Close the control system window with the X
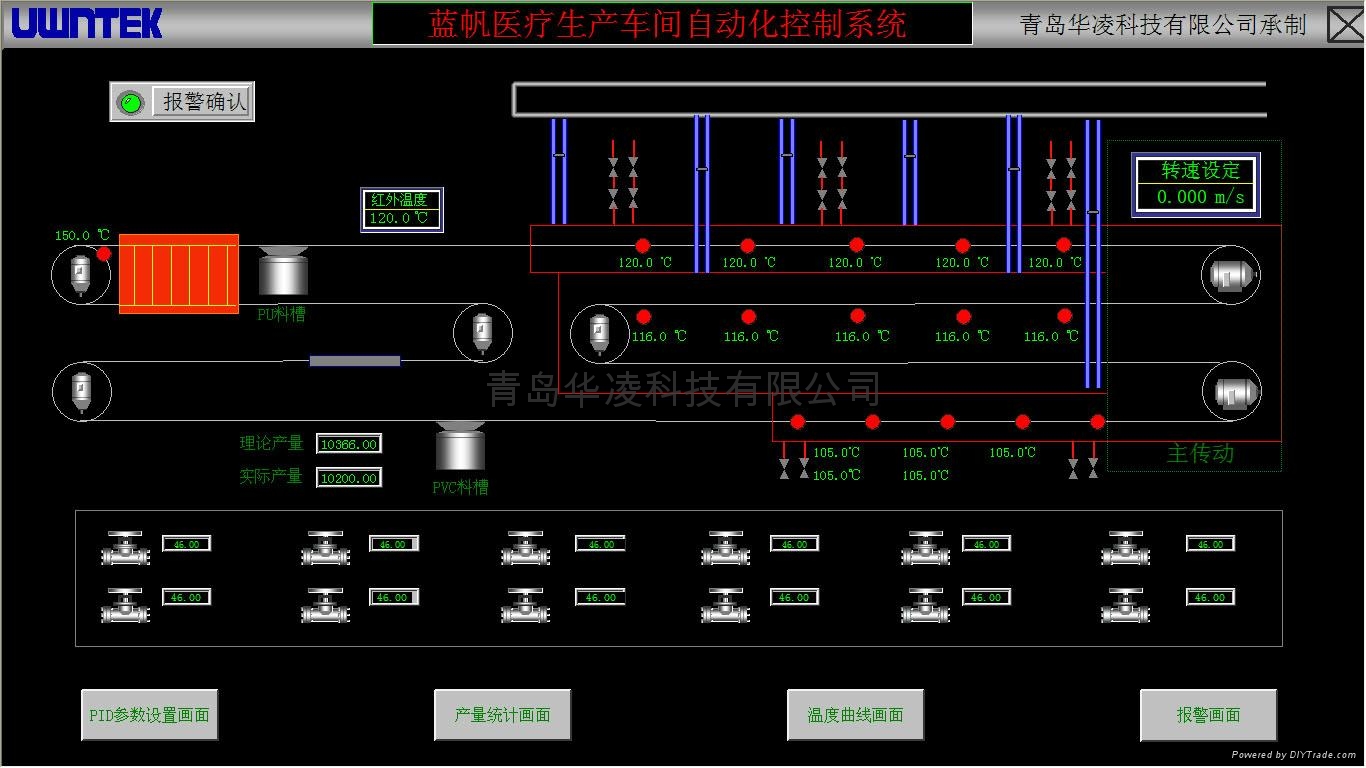 pyautogui.click(x=1345, y=24)
